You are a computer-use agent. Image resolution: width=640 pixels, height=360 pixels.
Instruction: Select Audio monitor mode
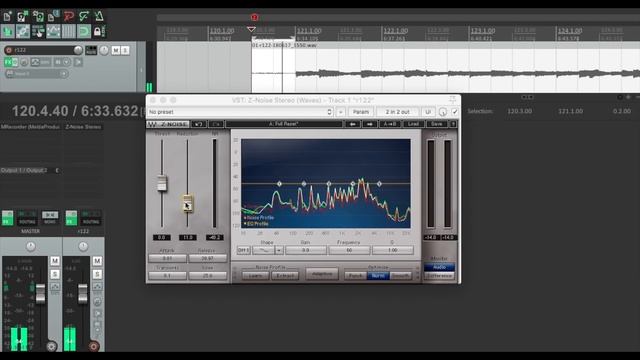439,267
